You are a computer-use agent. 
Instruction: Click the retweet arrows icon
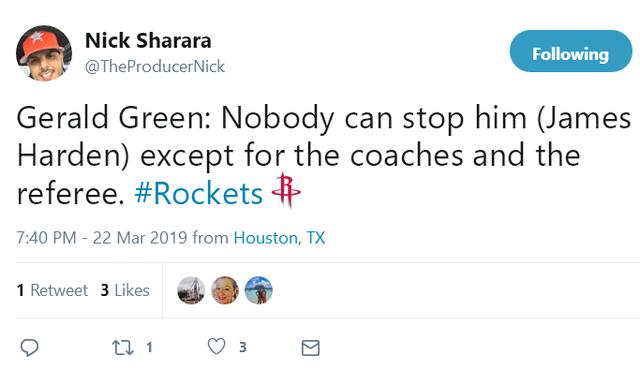[x=123, y=348]
